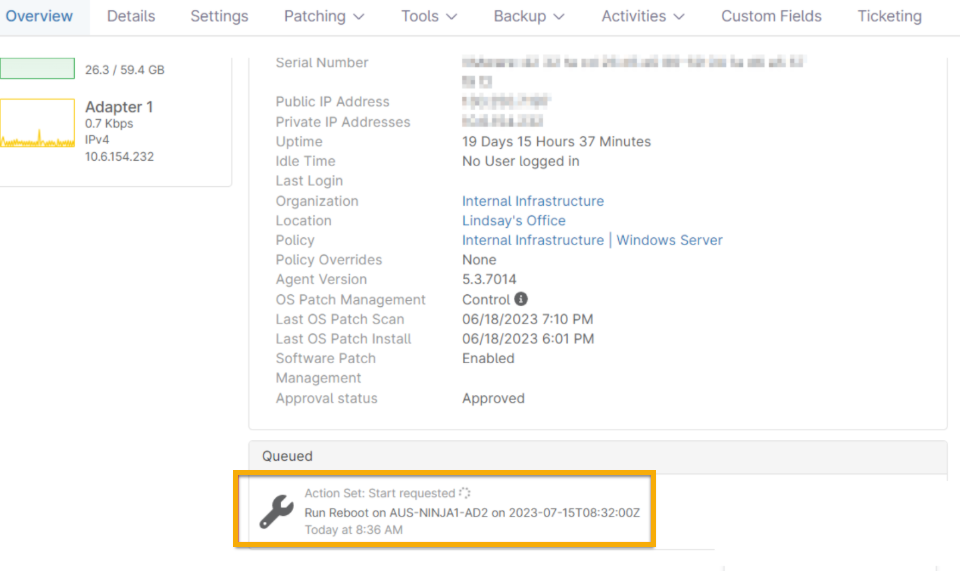Click the Adapter 1 network graph thumbnail
The width and height of the screenshot is (960, 571).
(38, 123)
